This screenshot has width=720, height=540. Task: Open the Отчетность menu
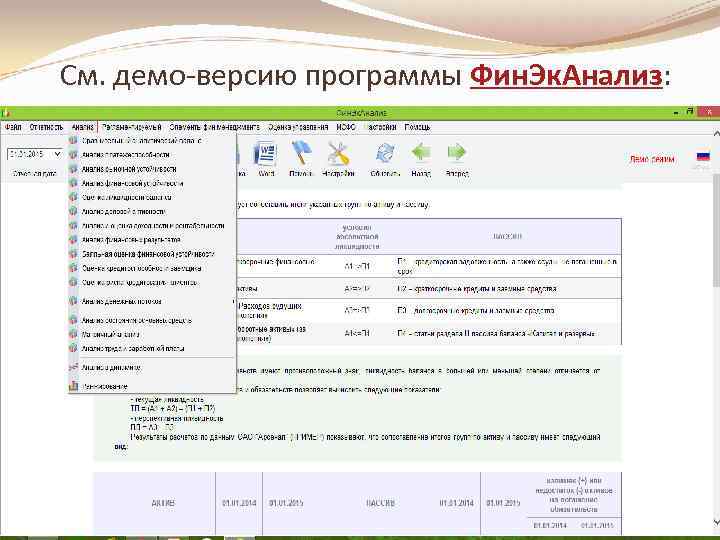coord(46,127)
